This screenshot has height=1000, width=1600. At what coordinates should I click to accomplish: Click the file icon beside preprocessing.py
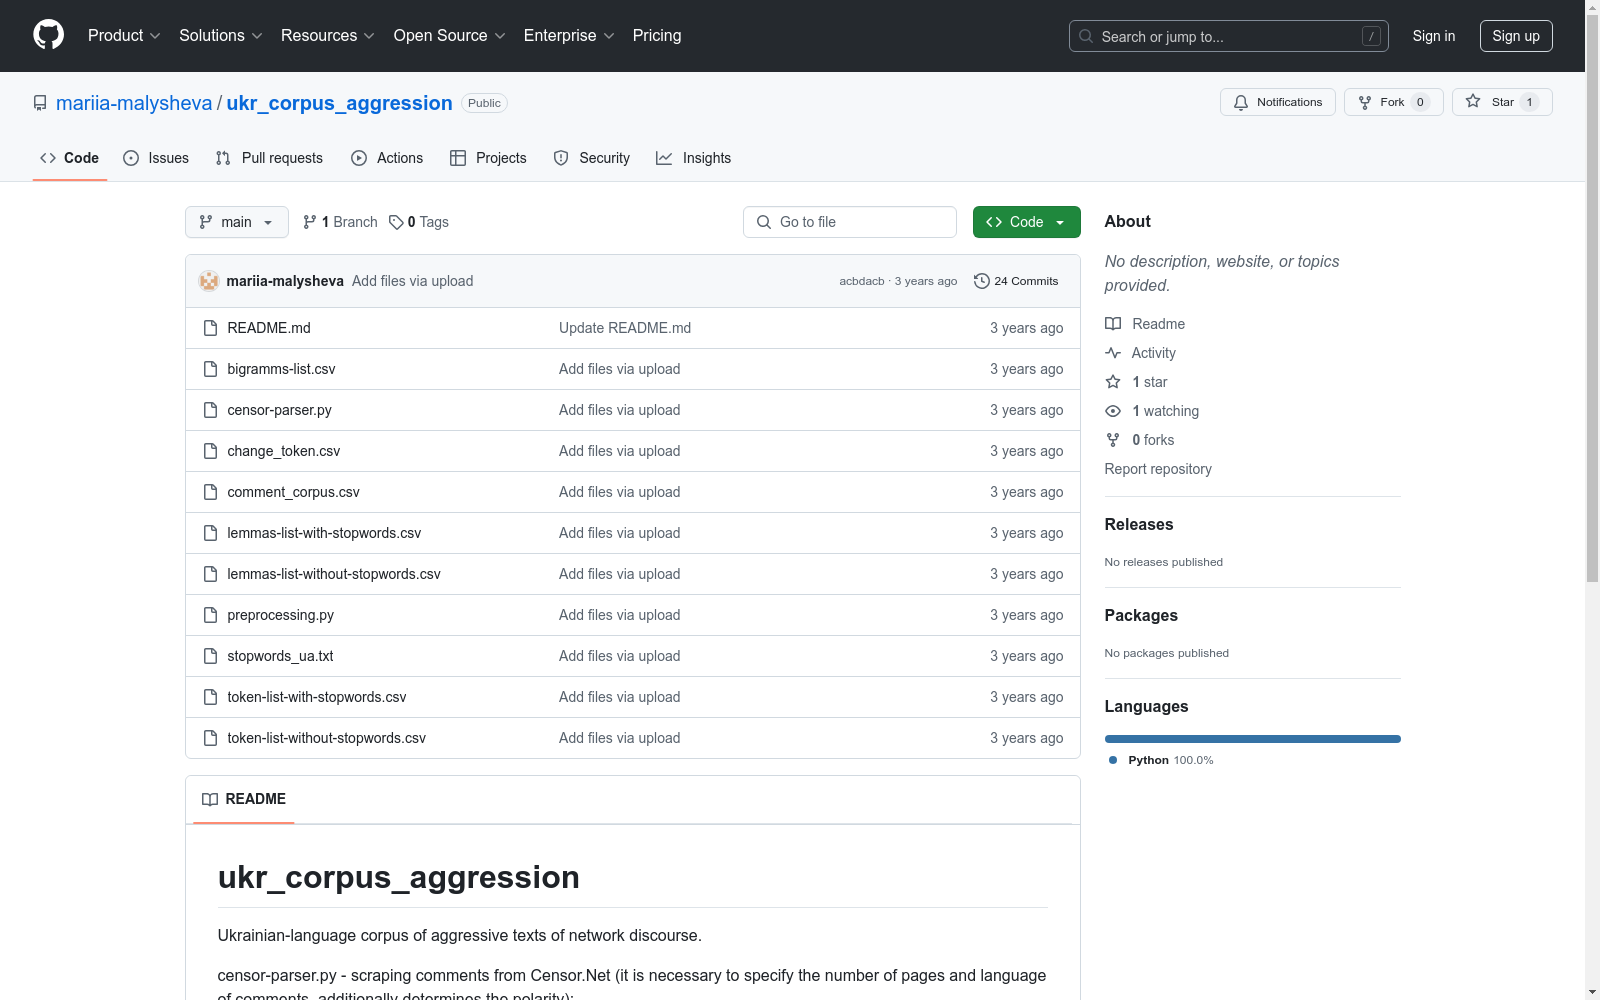(210, 615)
